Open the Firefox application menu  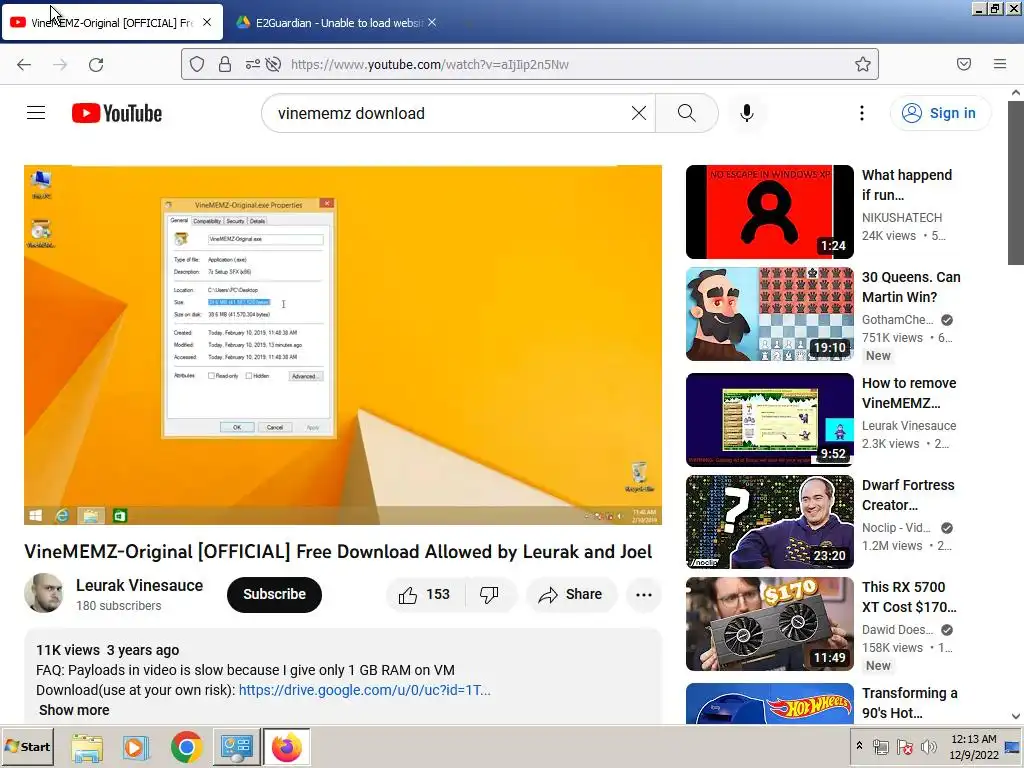point(1000,64)
